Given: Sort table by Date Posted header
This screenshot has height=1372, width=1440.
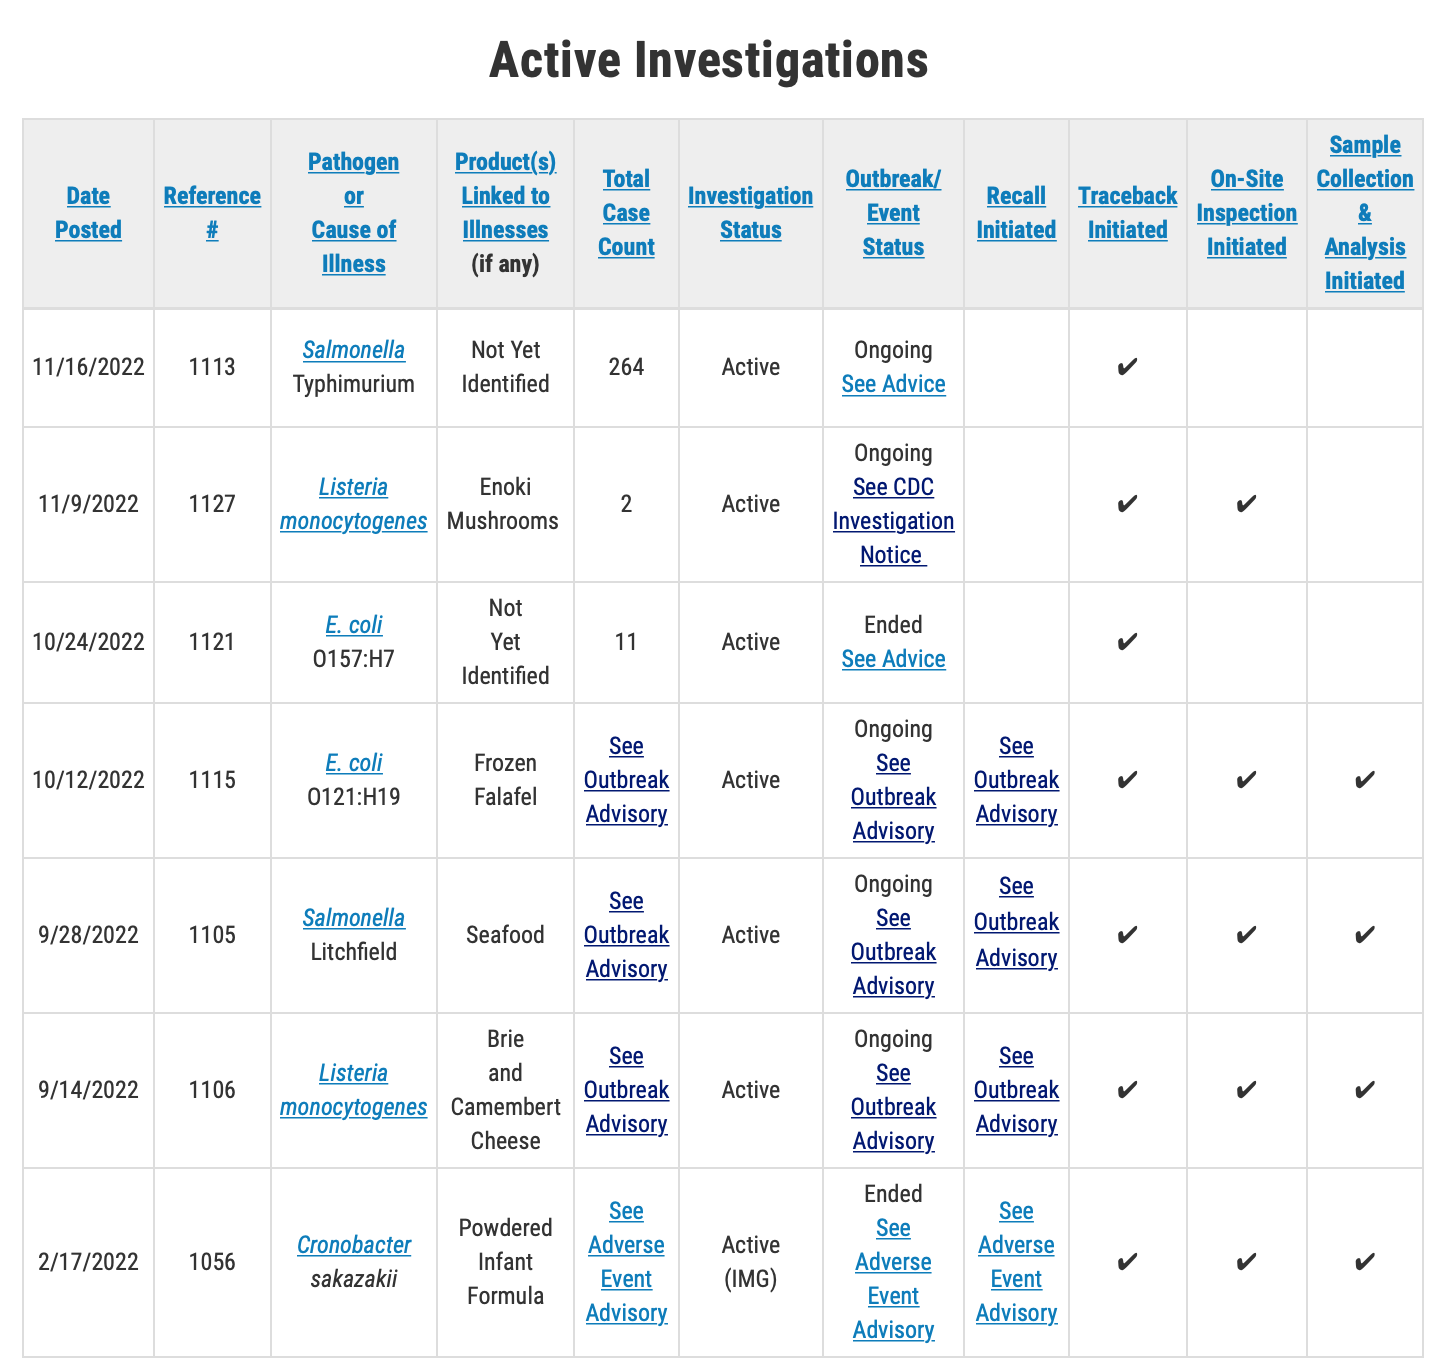Looking at the screenshot, I should pos(88,213).
